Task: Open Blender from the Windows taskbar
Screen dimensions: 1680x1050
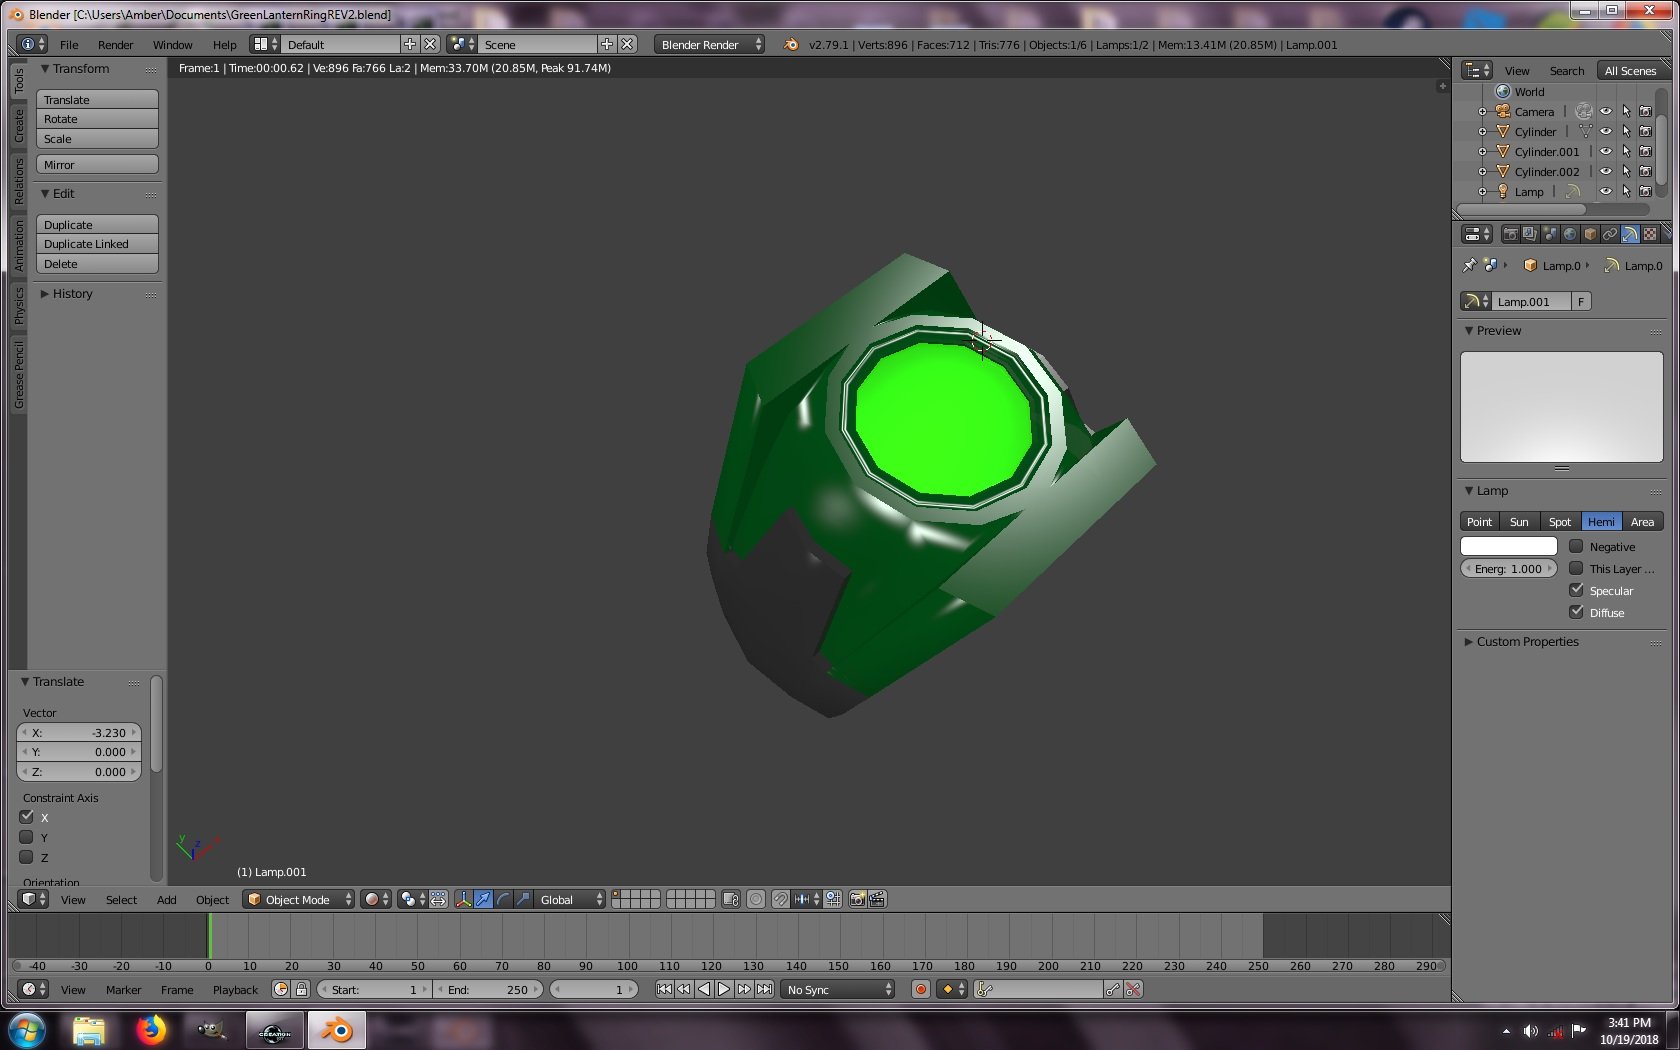Action: pyautogui.click(x=337, y=1030)
